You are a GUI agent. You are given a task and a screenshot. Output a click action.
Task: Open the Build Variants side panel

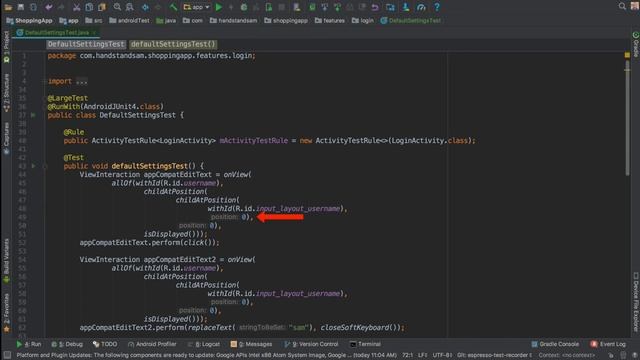[x=6, y=261]
